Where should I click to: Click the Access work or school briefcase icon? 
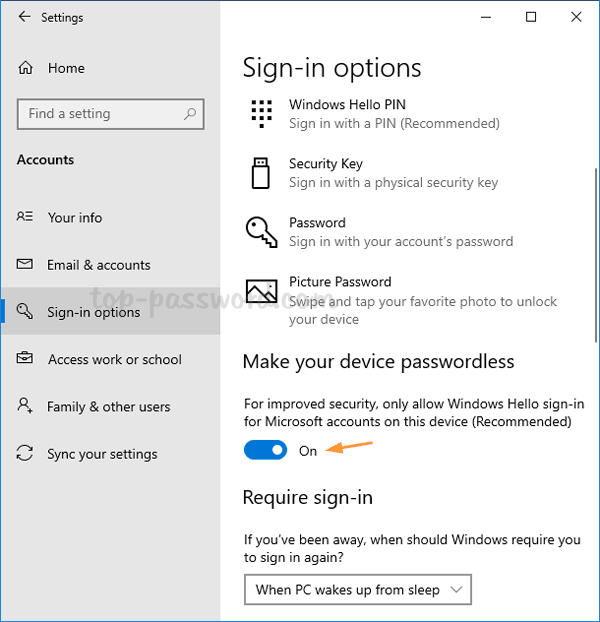[x=25, y=358]
